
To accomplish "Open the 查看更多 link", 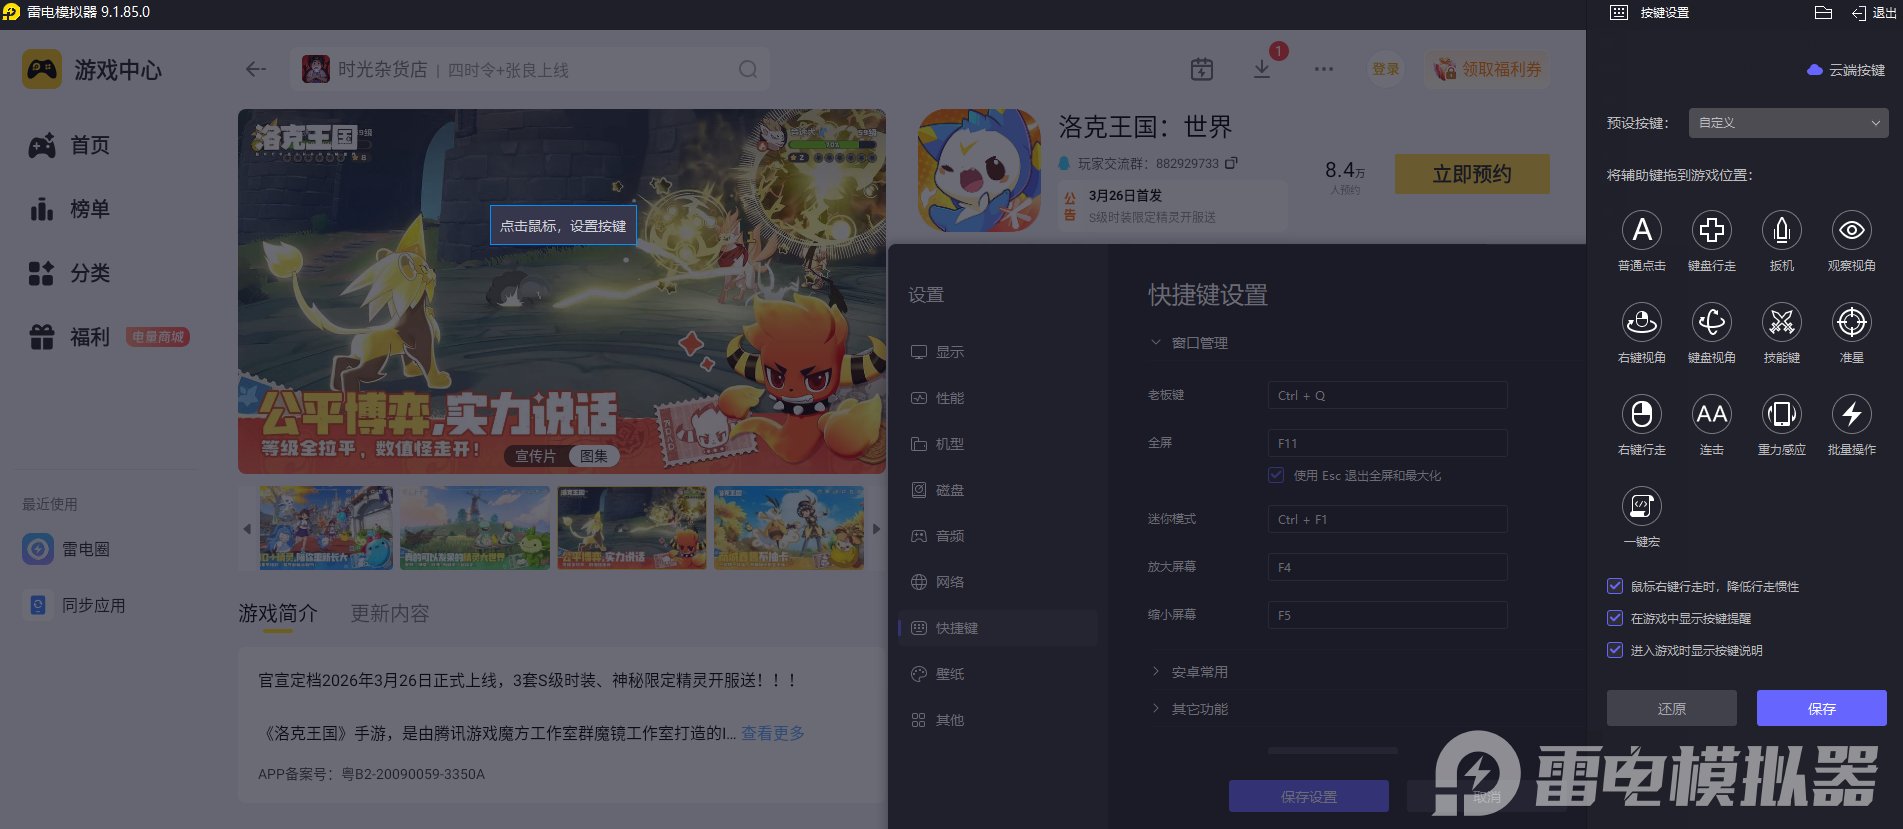I will [773, 733].
